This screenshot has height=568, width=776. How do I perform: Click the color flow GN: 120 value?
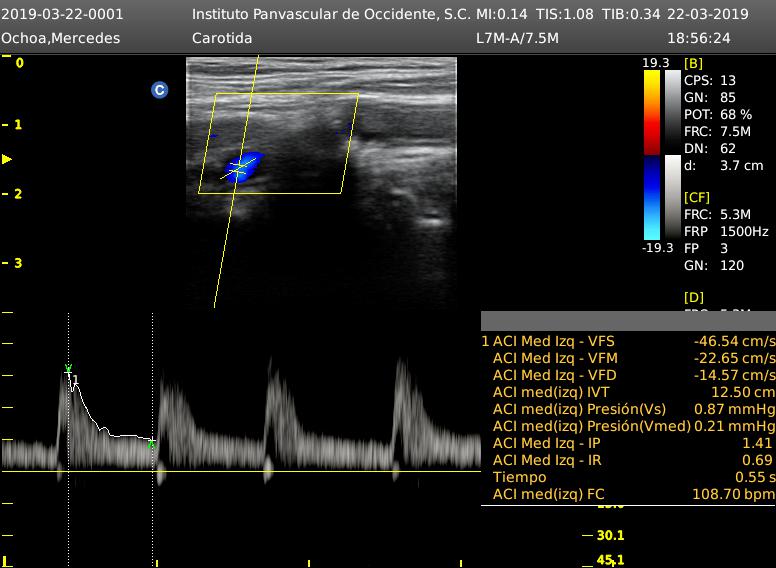coord(714,265)
